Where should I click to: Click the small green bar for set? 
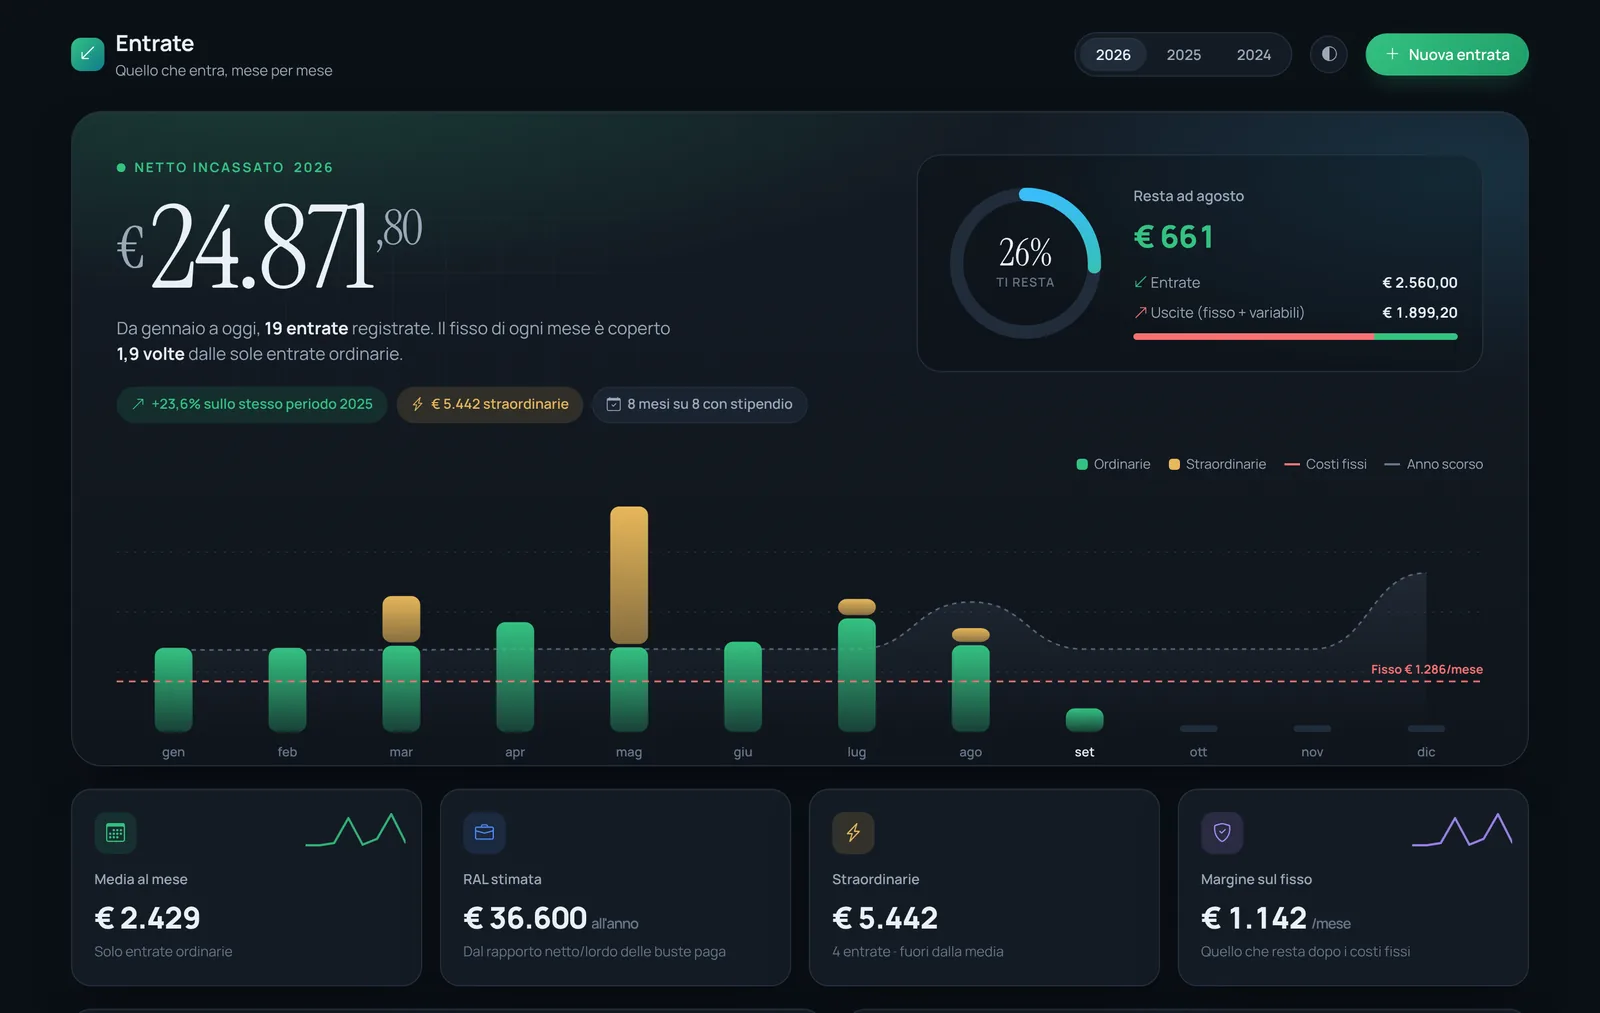click(x=1085, y=720)
